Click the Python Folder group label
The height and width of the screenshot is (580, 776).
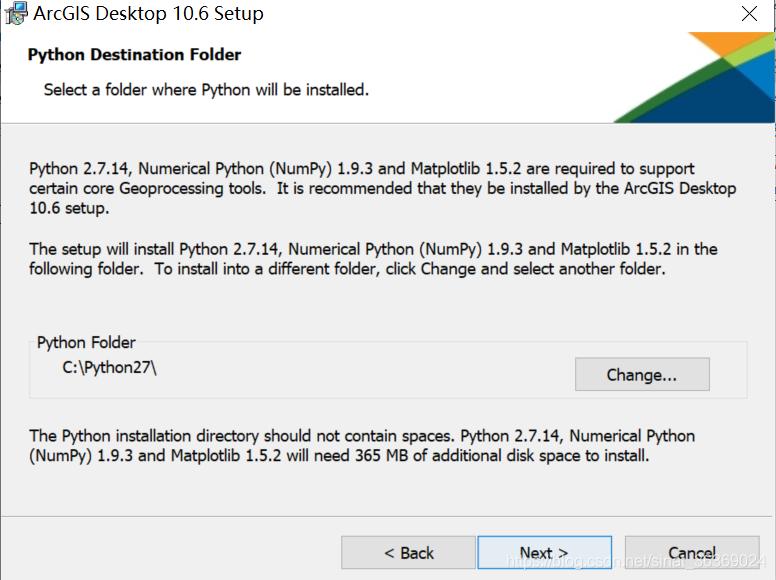point(86,342)
